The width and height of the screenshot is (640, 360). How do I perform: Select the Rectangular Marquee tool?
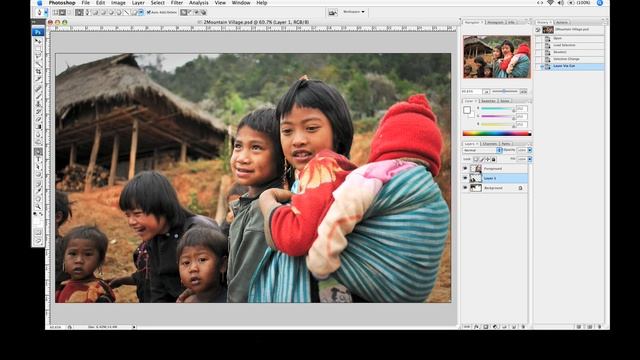pyautogui.click(x=38, y=49)
